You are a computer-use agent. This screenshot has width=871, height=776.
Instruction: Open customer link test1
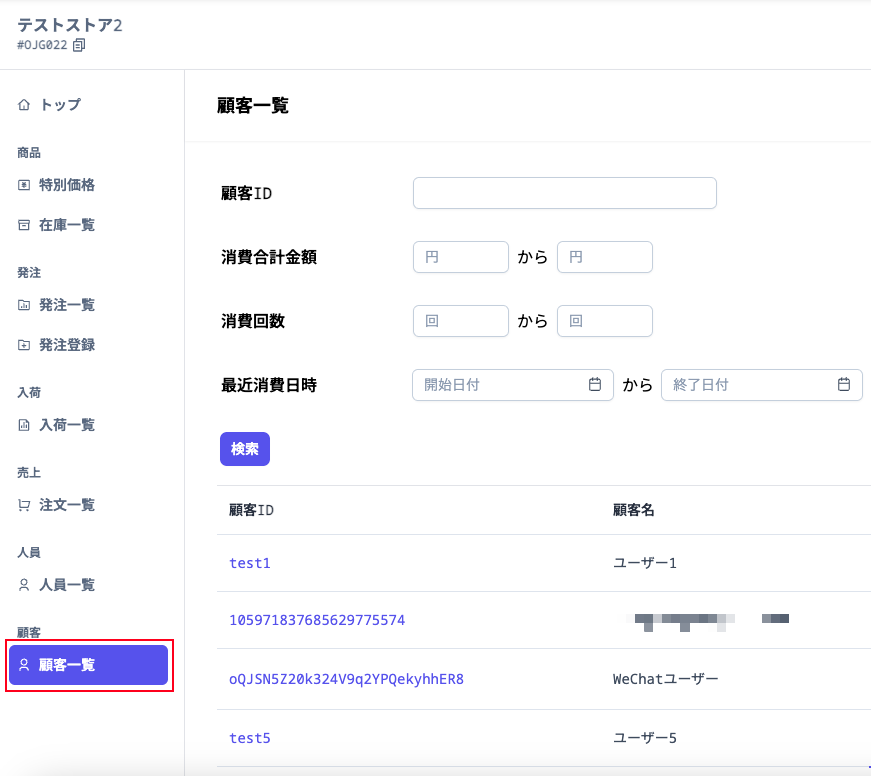click(x=250, y=563)
